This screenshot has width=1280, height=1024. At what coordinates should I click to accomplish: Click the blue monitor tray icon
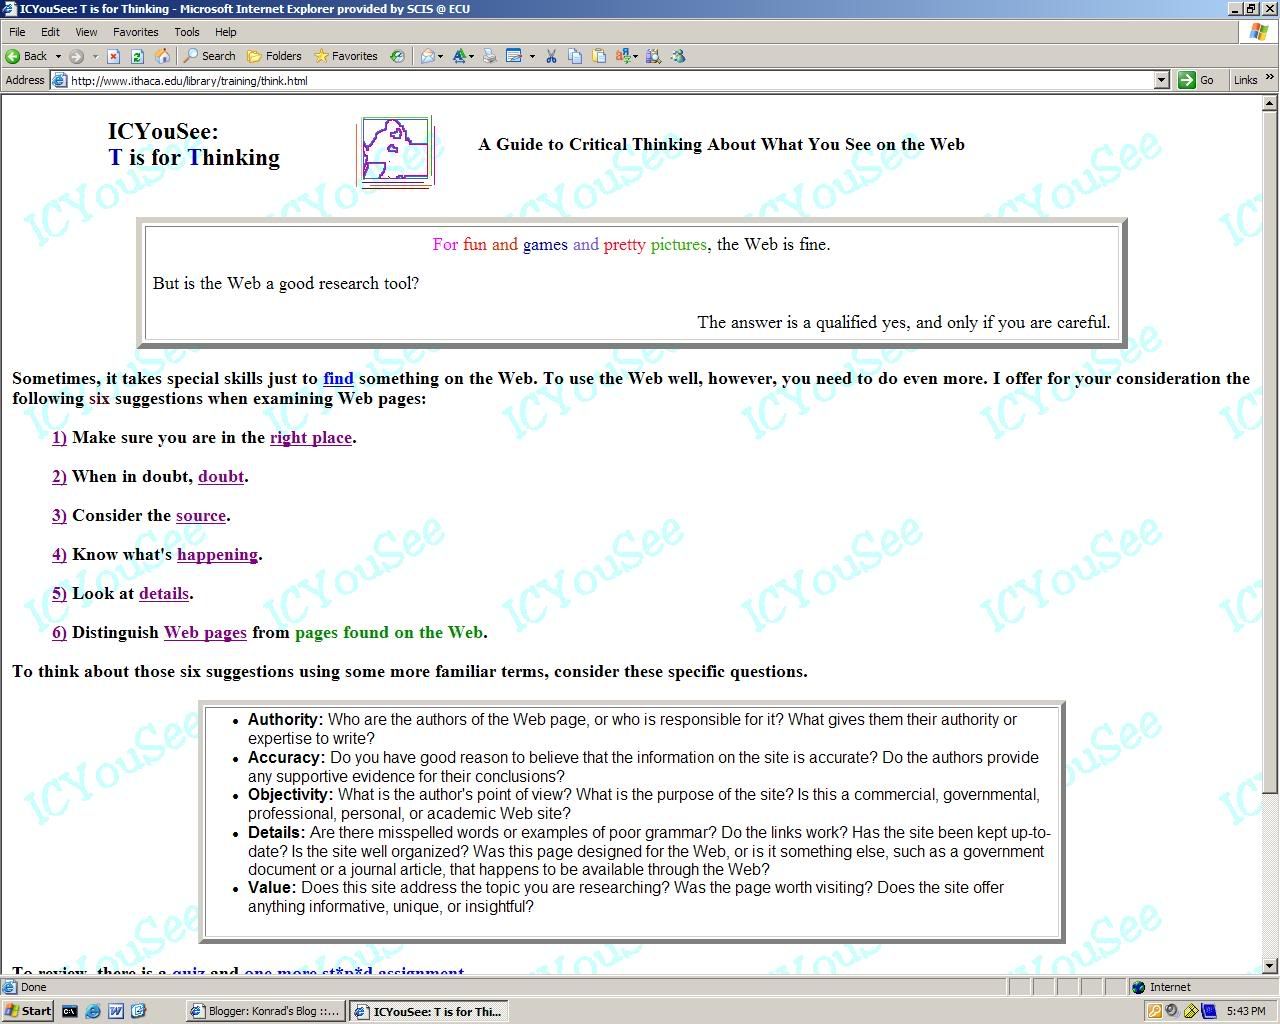(x=1208, y=1011)
